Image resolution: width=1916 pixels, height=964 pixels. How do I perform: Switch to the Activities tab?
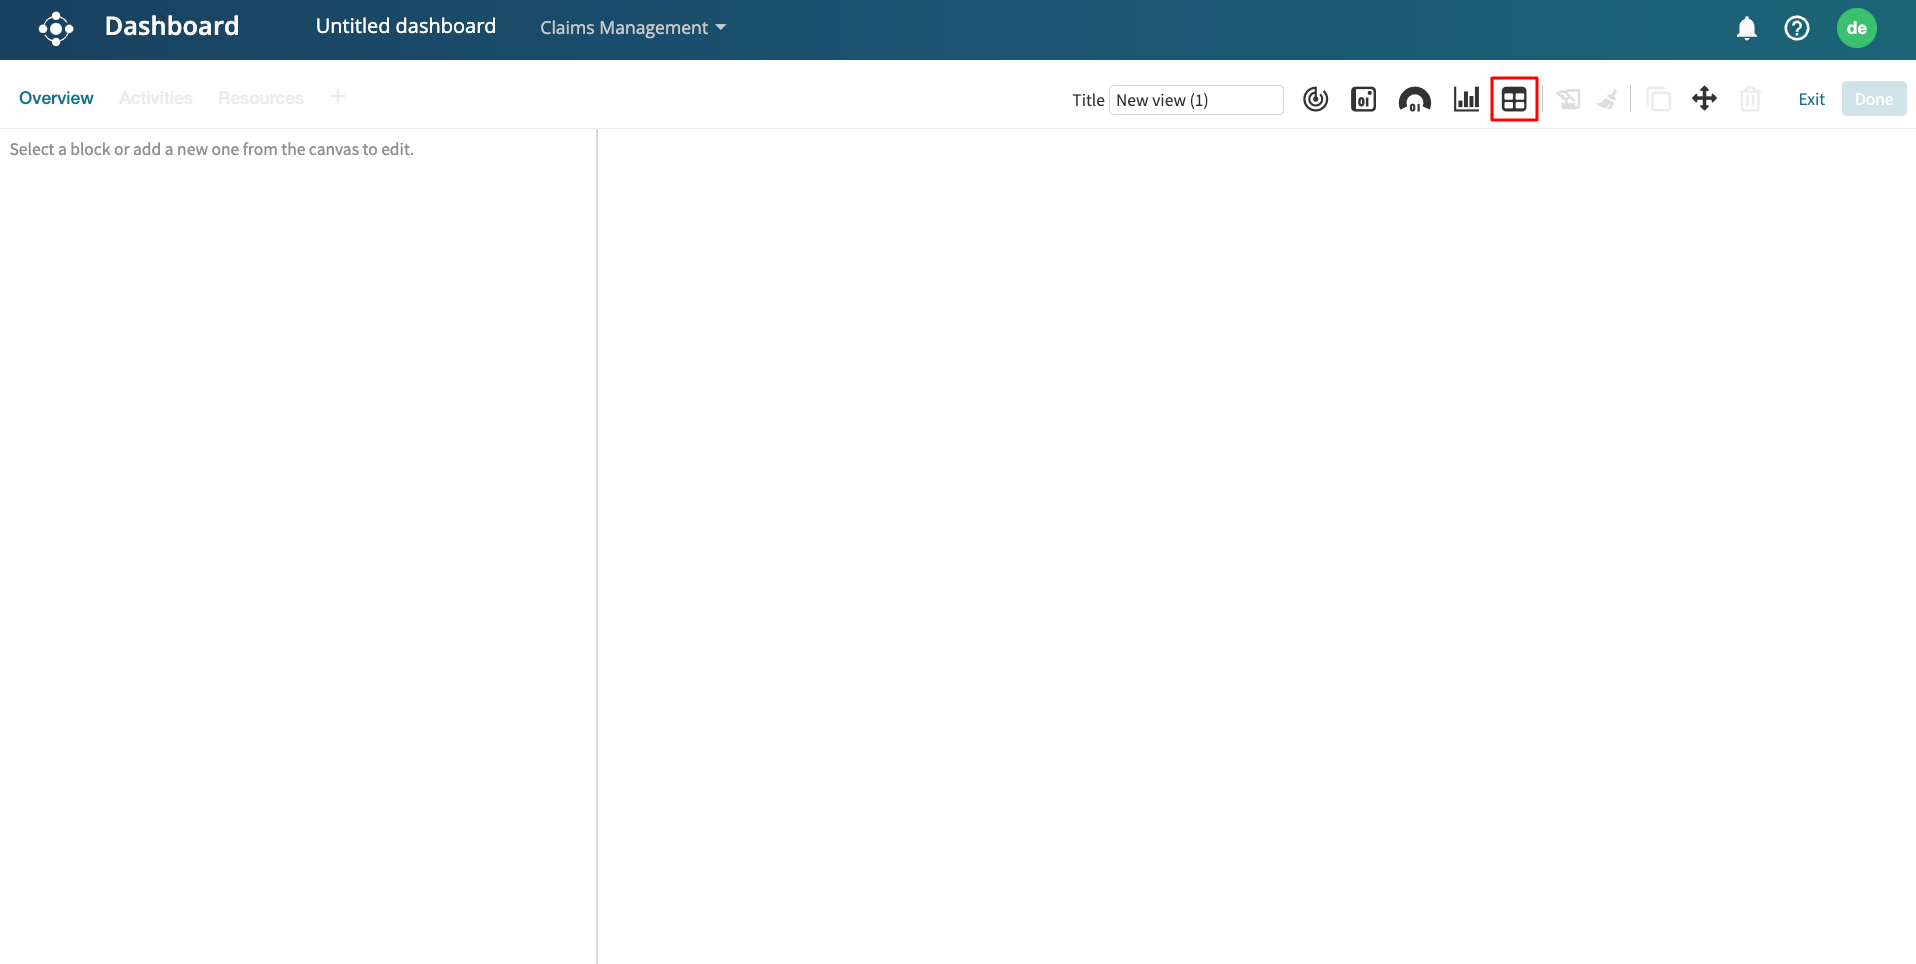(155, 98)
